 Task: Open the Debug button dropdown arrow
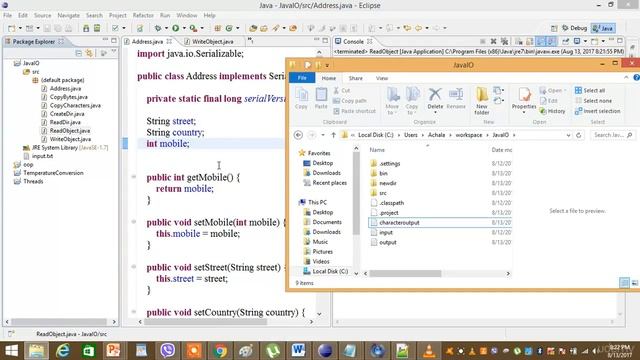point(166,28)
